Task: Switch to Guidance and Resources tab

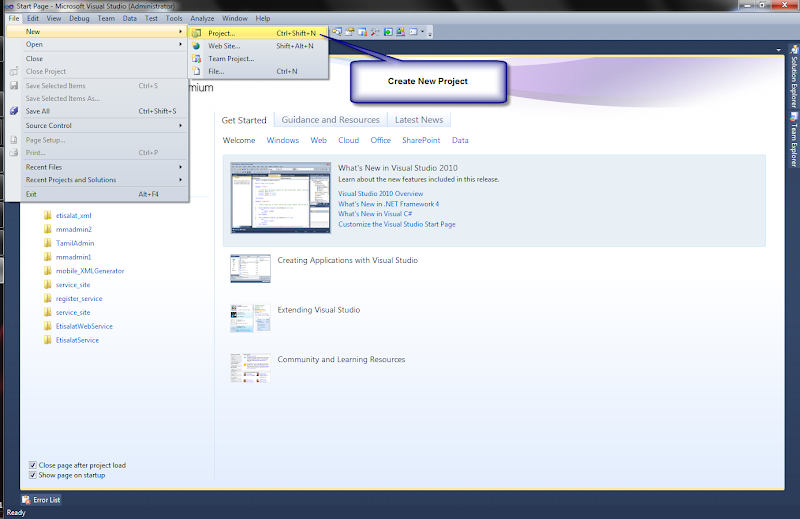Action: [x=331, y=120]
